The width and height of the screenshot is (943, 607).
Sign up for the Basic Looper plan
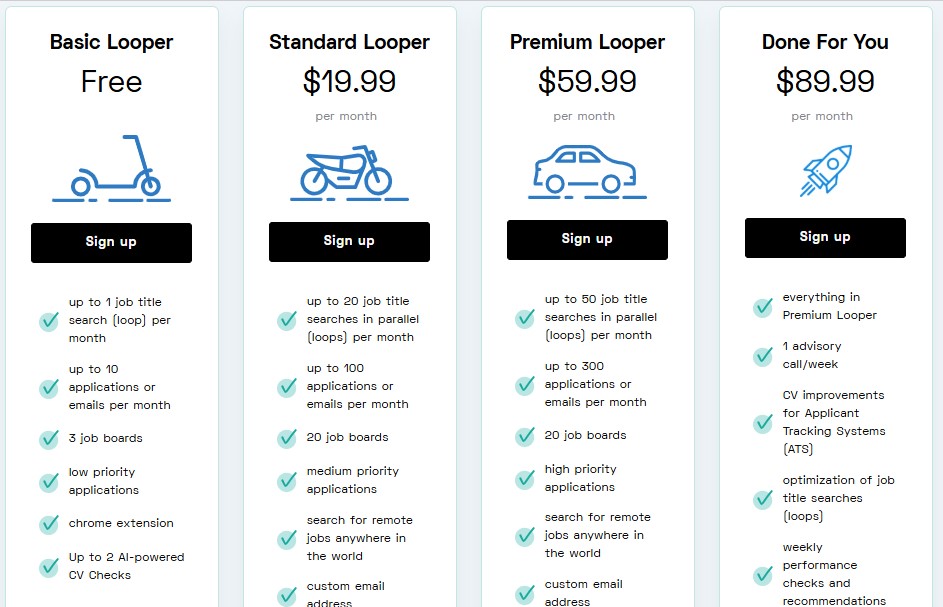tap(111, 242)
